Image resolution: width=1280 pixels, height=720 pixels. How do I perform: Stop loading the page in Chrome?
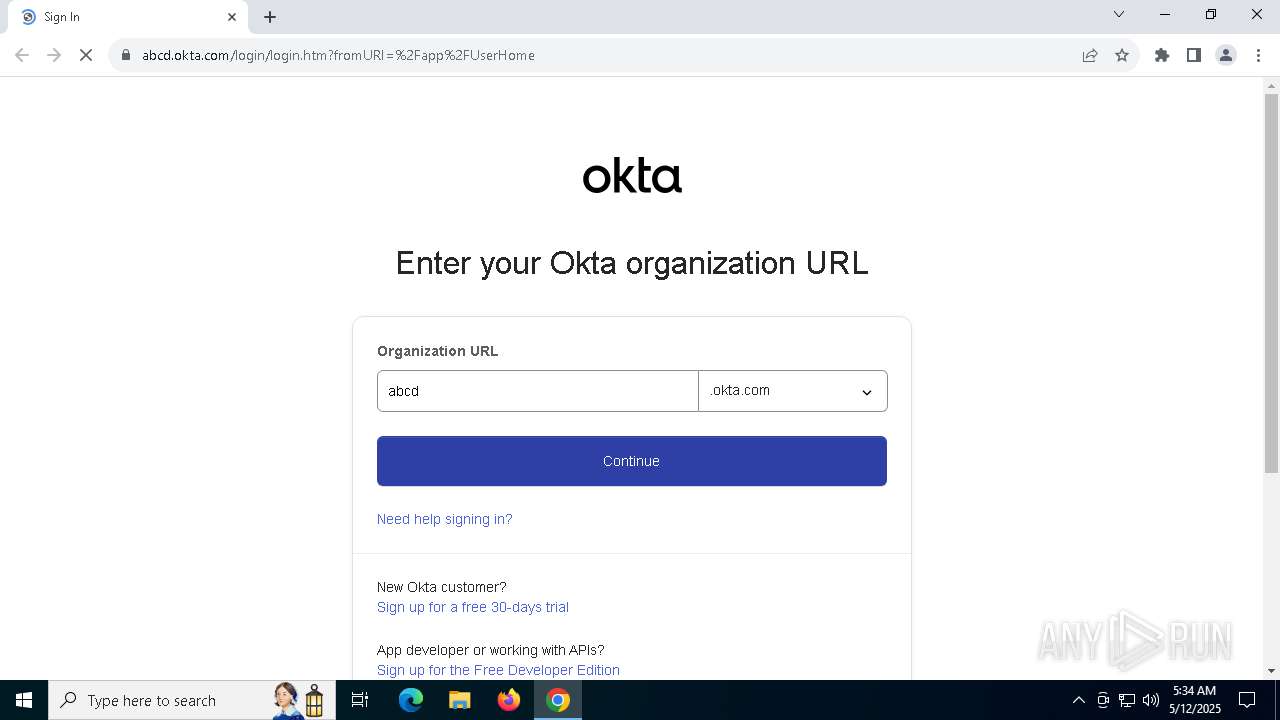point(86,55)
